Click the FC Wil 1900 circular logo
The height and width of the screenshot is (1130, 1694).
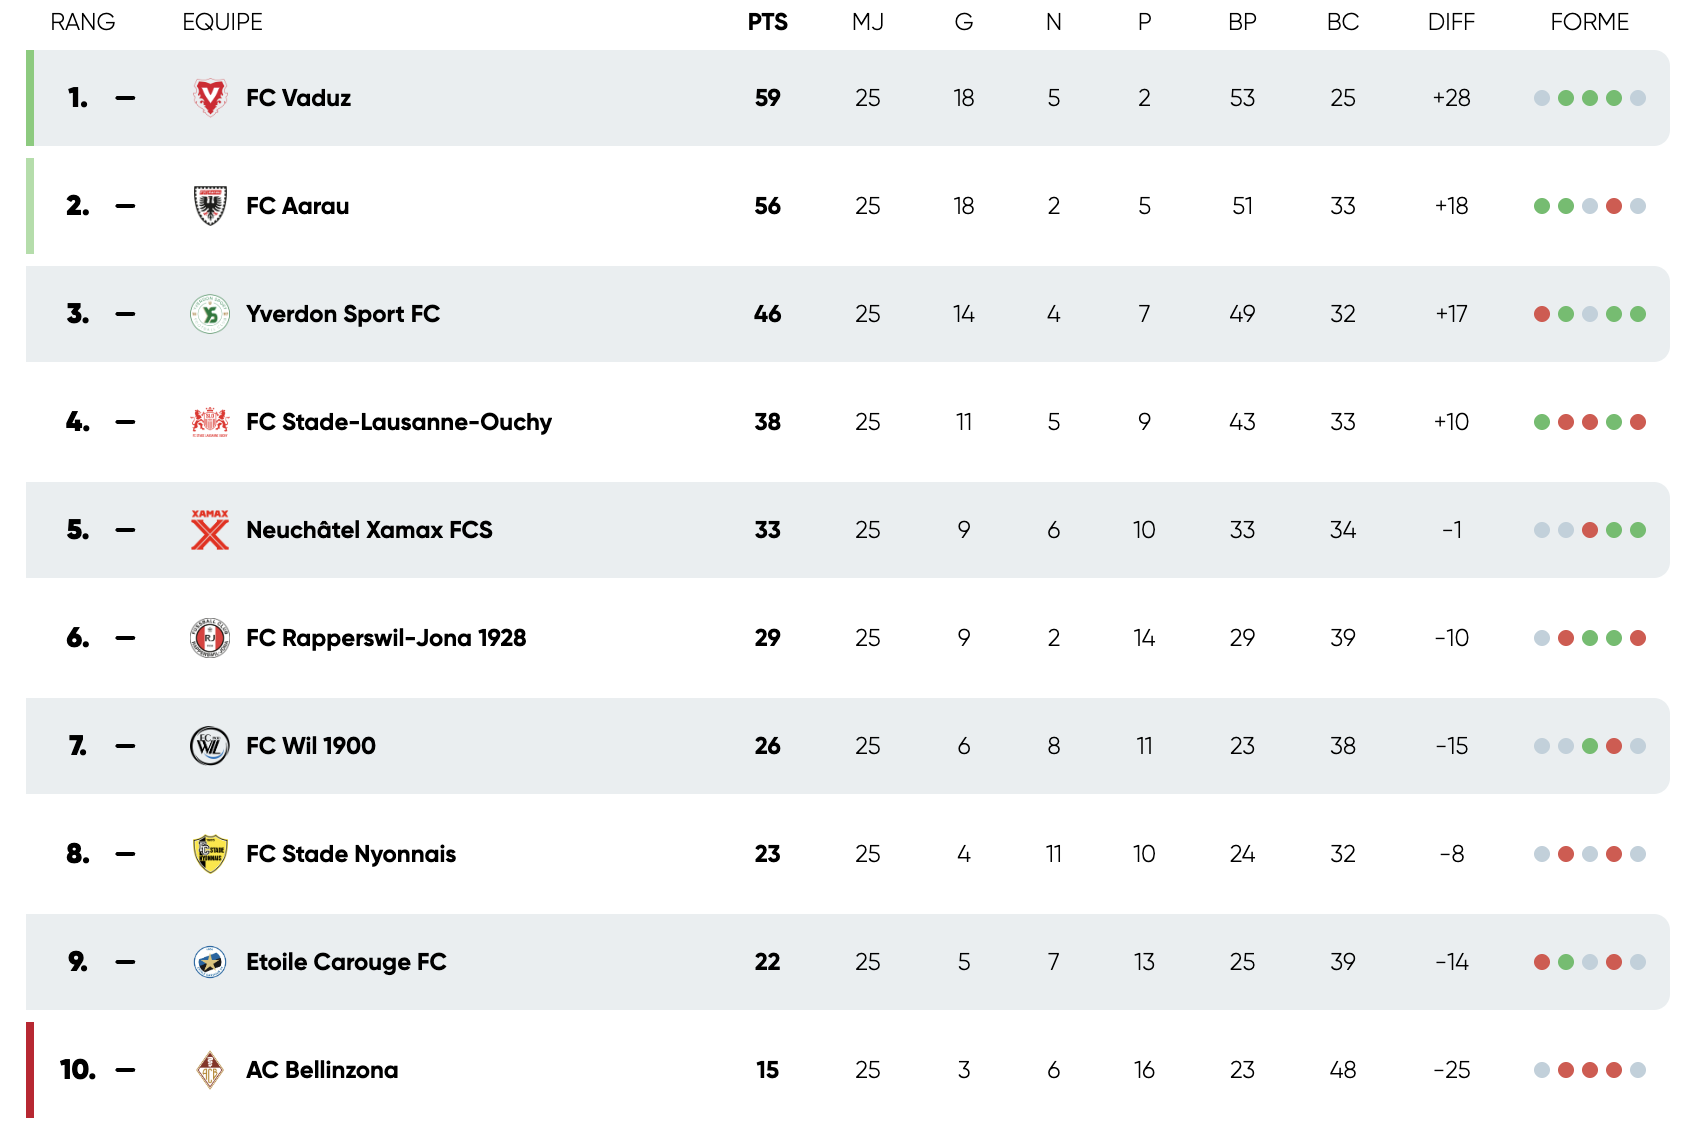pyautogui.click(x=210, y=746)
